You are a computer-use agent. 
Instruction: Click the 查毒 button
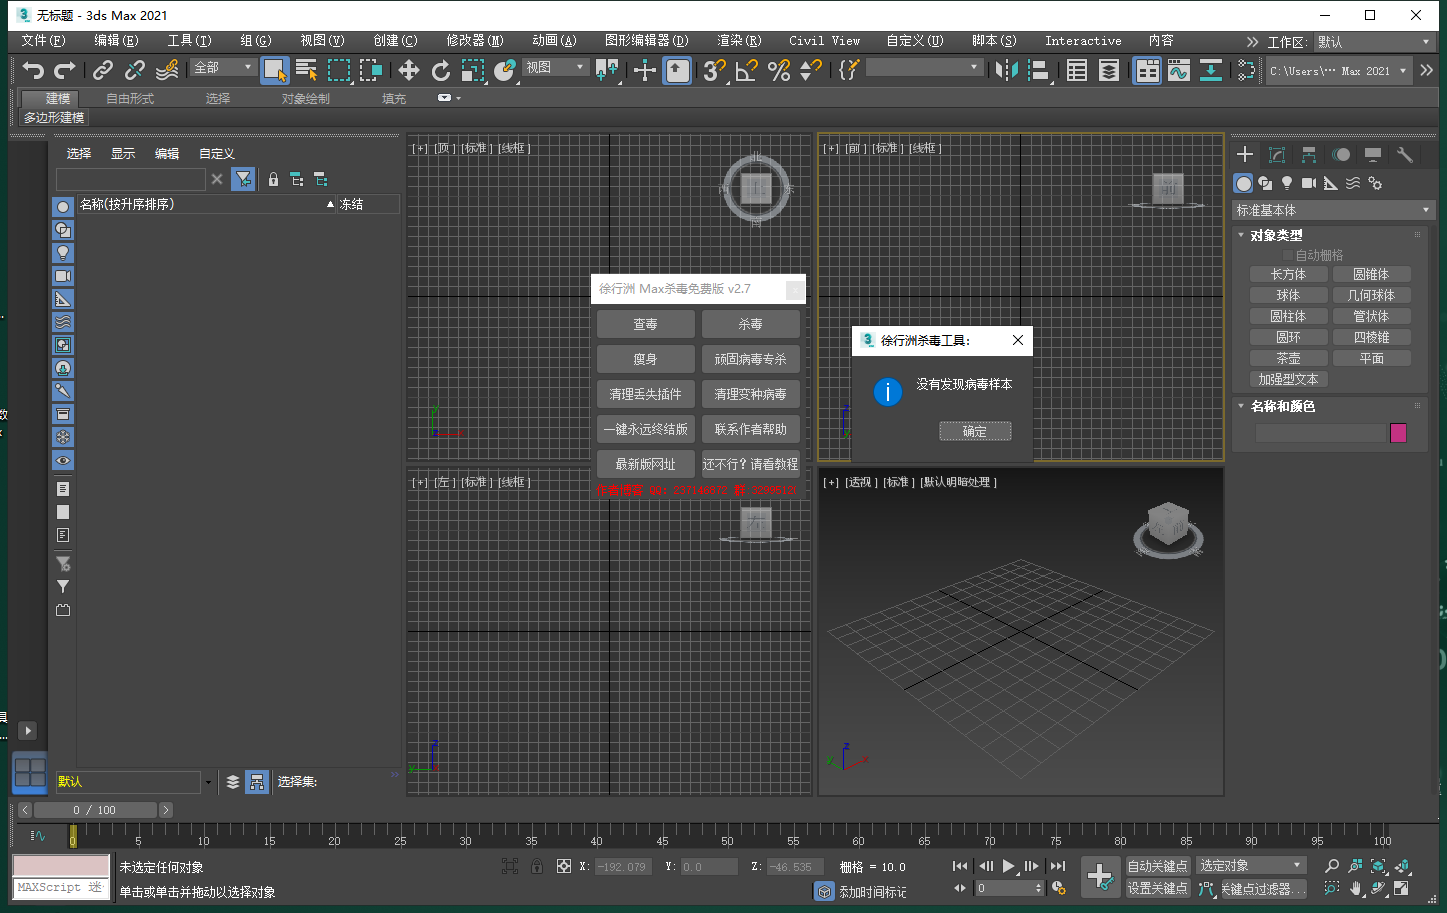pyautogui.click(x=645, y=324)
